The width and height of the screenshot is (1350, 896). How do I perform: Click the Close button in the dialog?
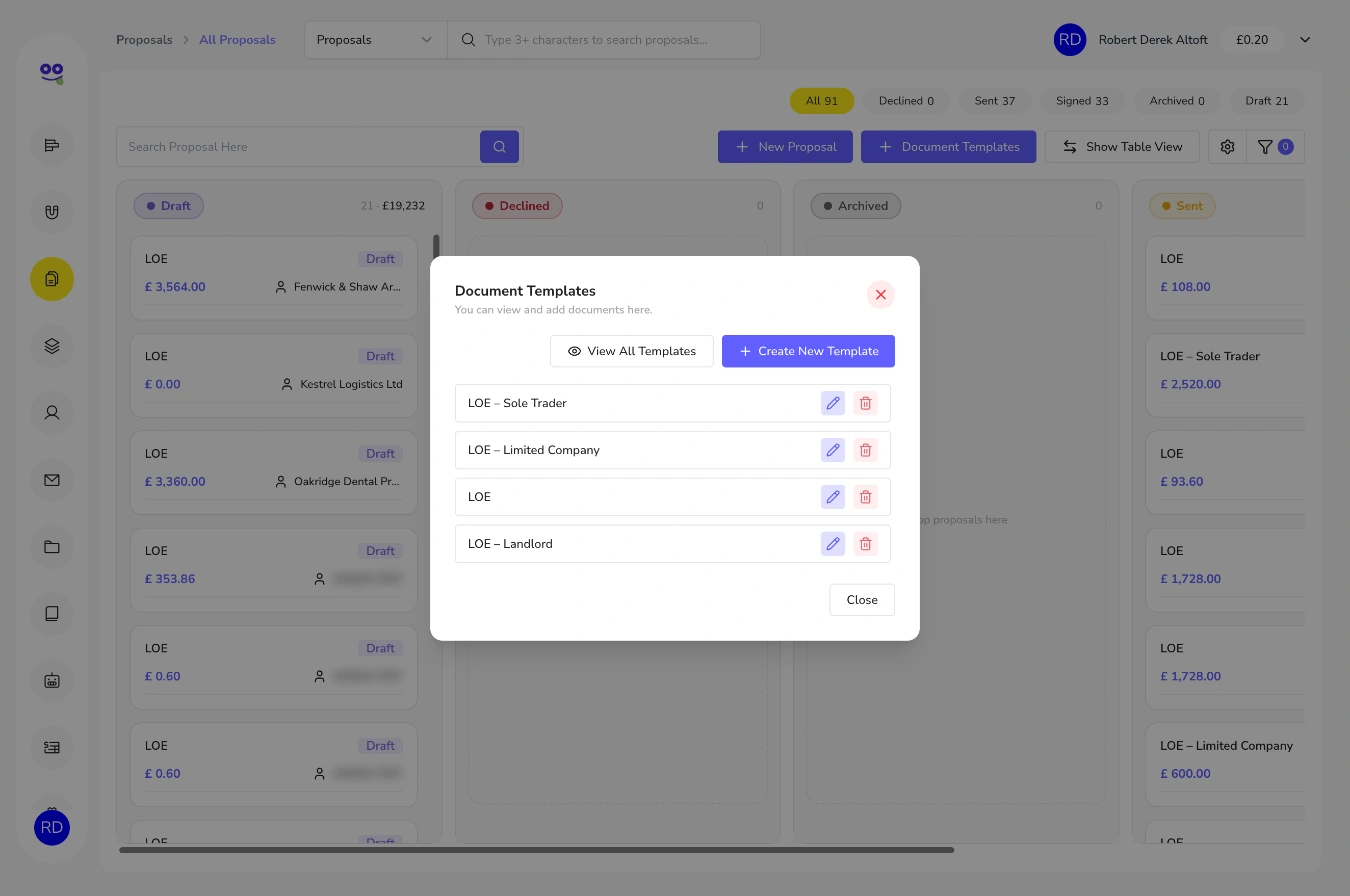(862, 600)
